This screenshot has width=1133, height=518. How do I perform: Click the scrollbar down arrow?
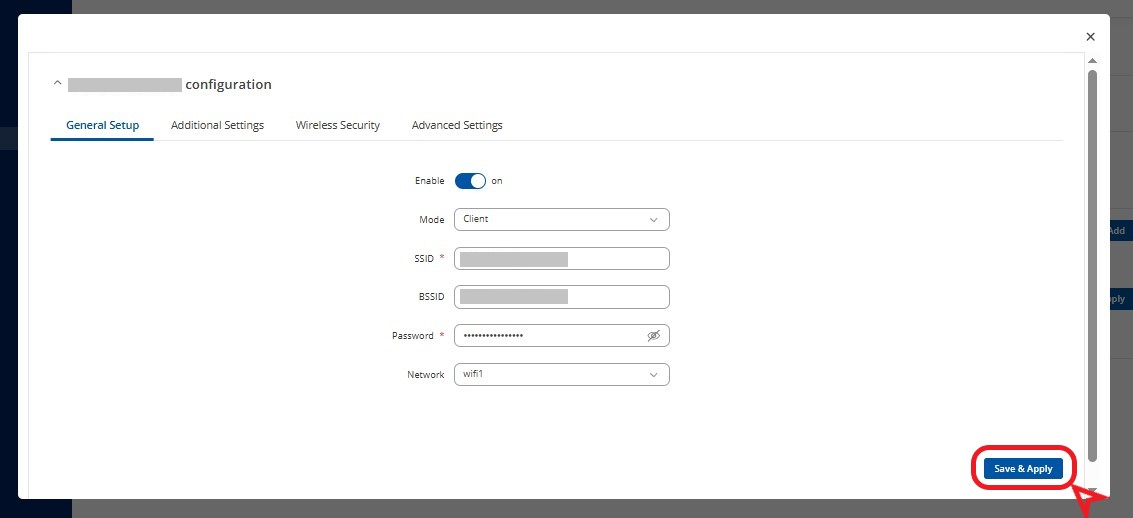[x=1093, y=491]
